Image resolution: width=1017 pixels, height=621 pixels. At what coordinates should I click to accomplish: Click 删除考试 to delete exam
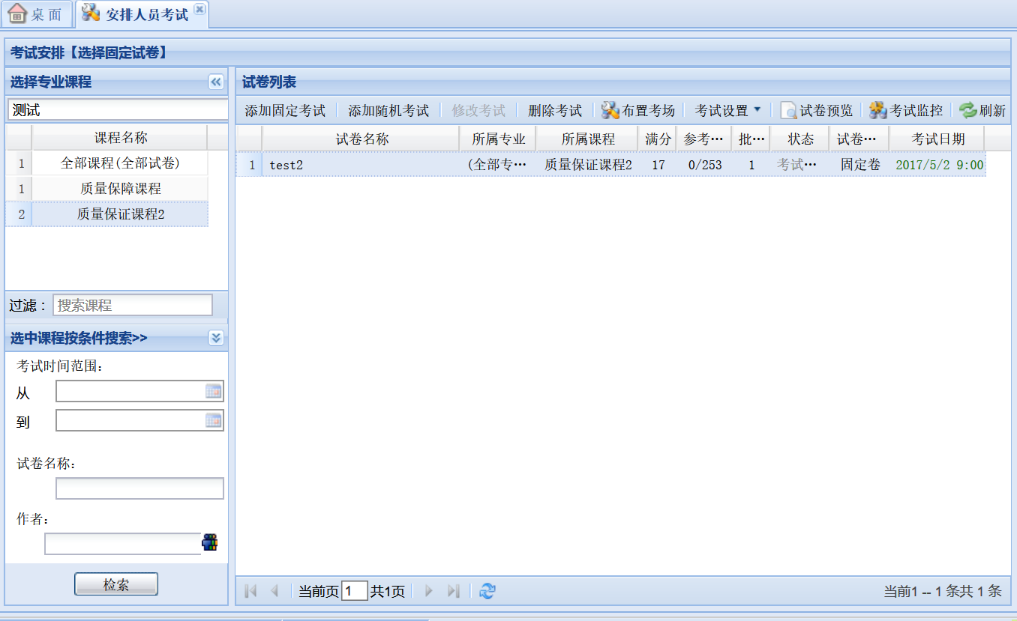[x=555, y=111]
